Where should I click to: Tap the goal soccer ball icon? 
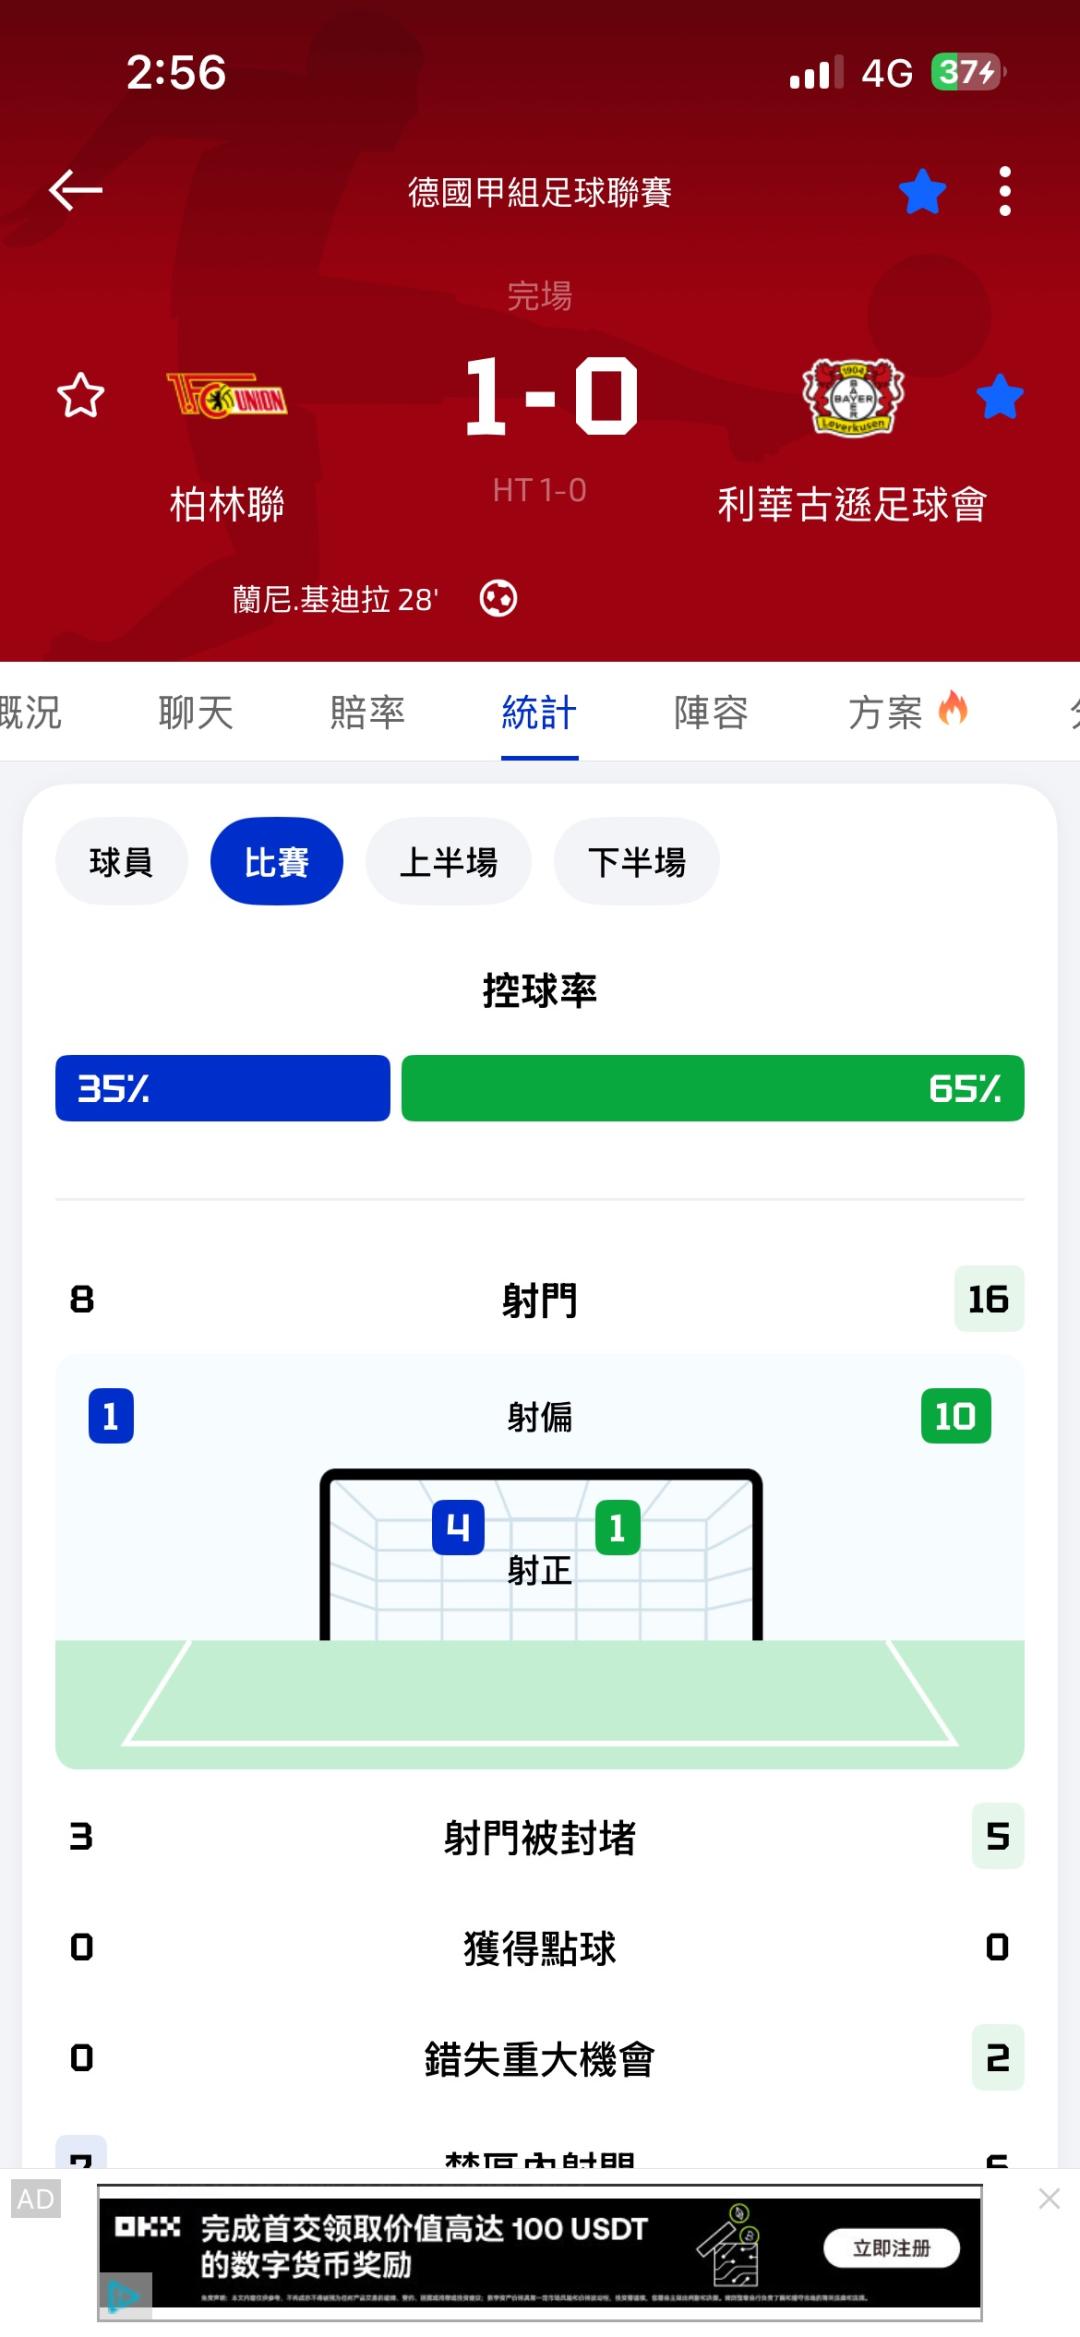click(498, 598)
